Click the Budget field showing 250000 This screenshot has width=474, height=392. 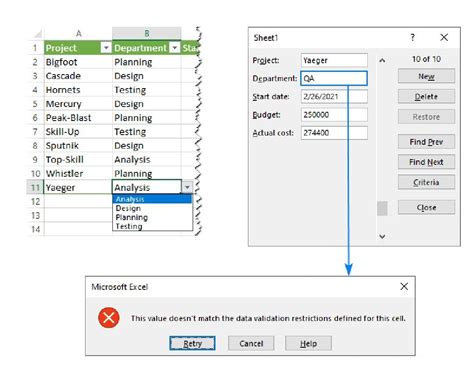tap(334, 115)
